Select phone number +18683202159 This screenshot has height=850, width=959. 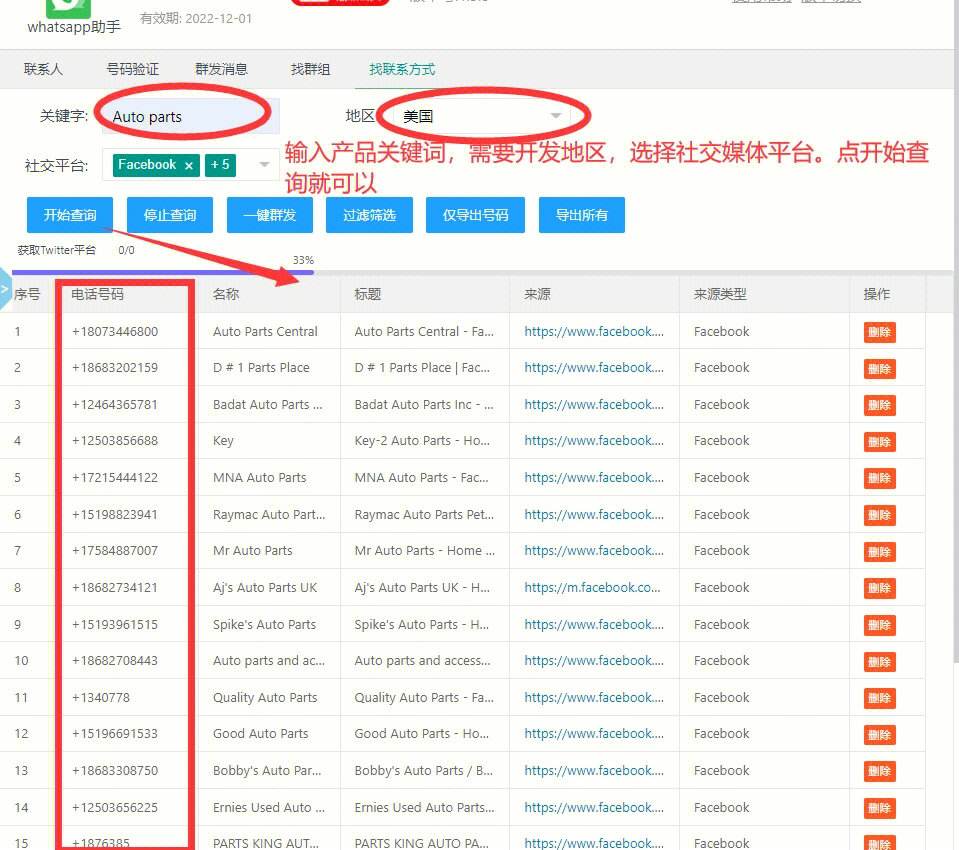point(115,368)
